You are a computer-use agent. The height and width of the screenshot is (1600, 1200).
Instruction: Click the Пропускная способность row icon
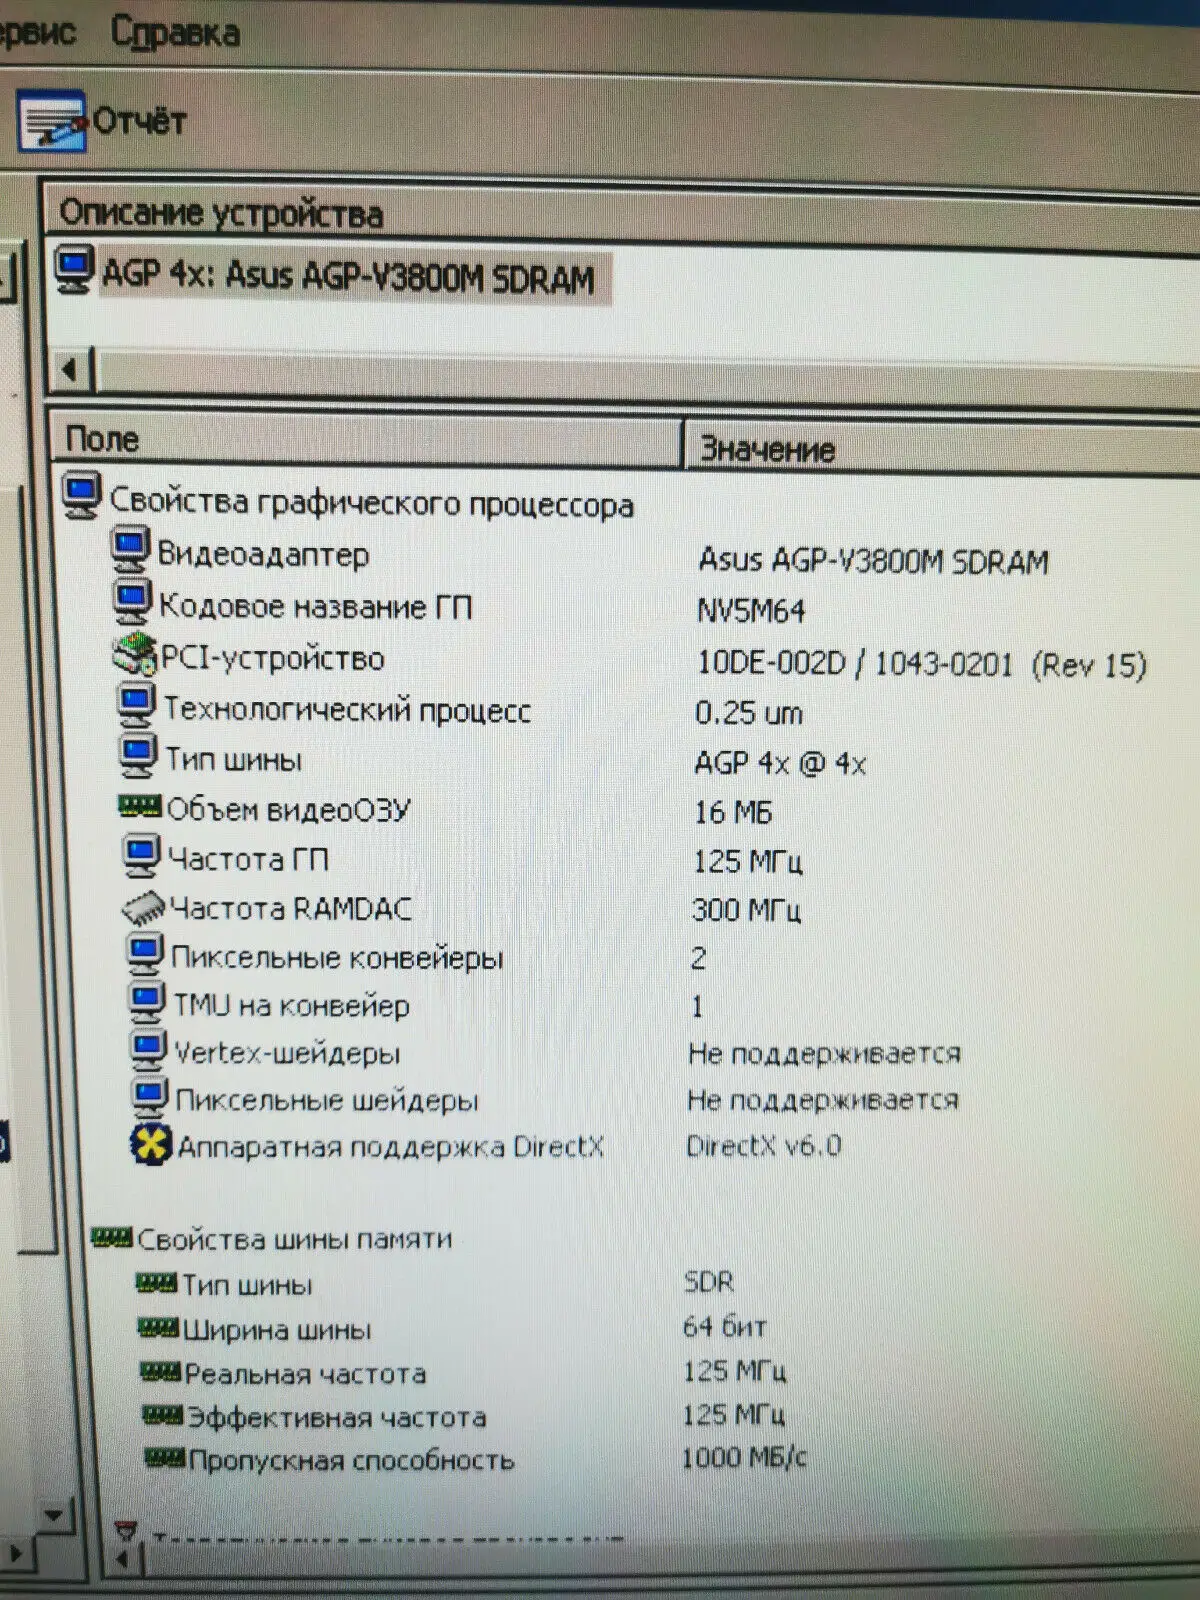[165, 1458]
